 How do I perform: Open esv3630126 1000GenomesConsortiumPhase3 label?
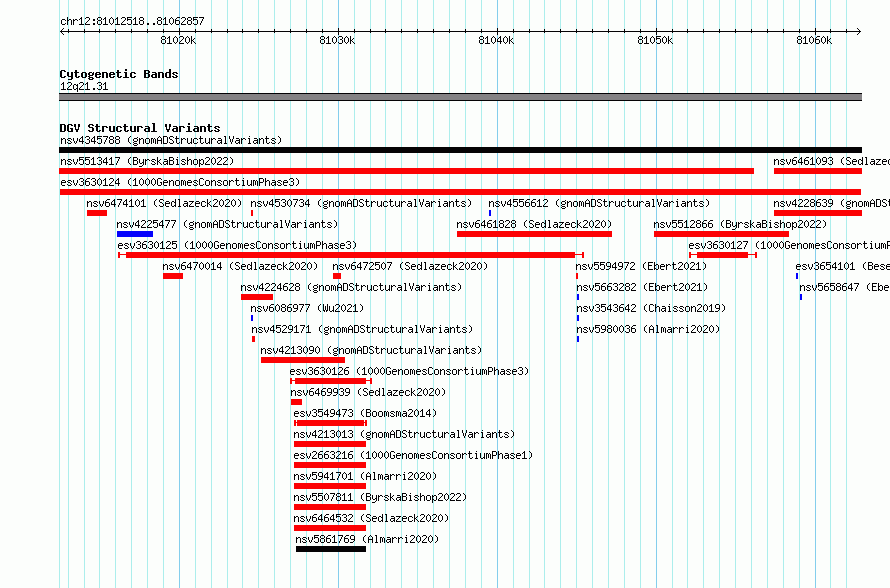pyautogui.click(x=409, y=371)
